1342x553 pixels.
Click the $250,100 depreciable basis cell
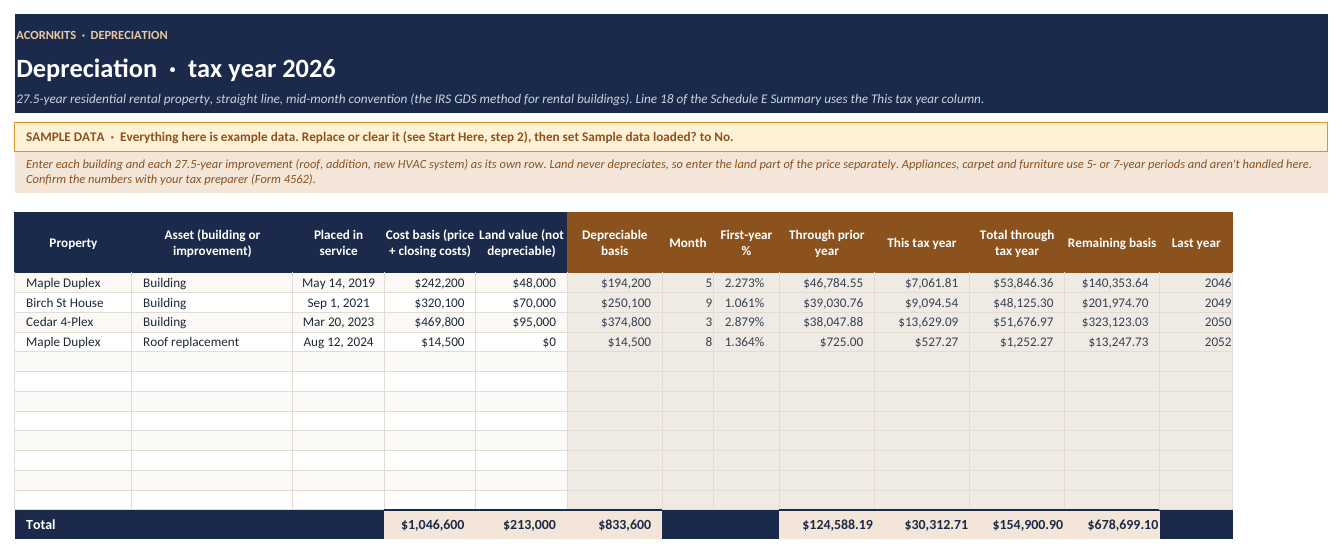pyautogui.click(x=614, y=303)
